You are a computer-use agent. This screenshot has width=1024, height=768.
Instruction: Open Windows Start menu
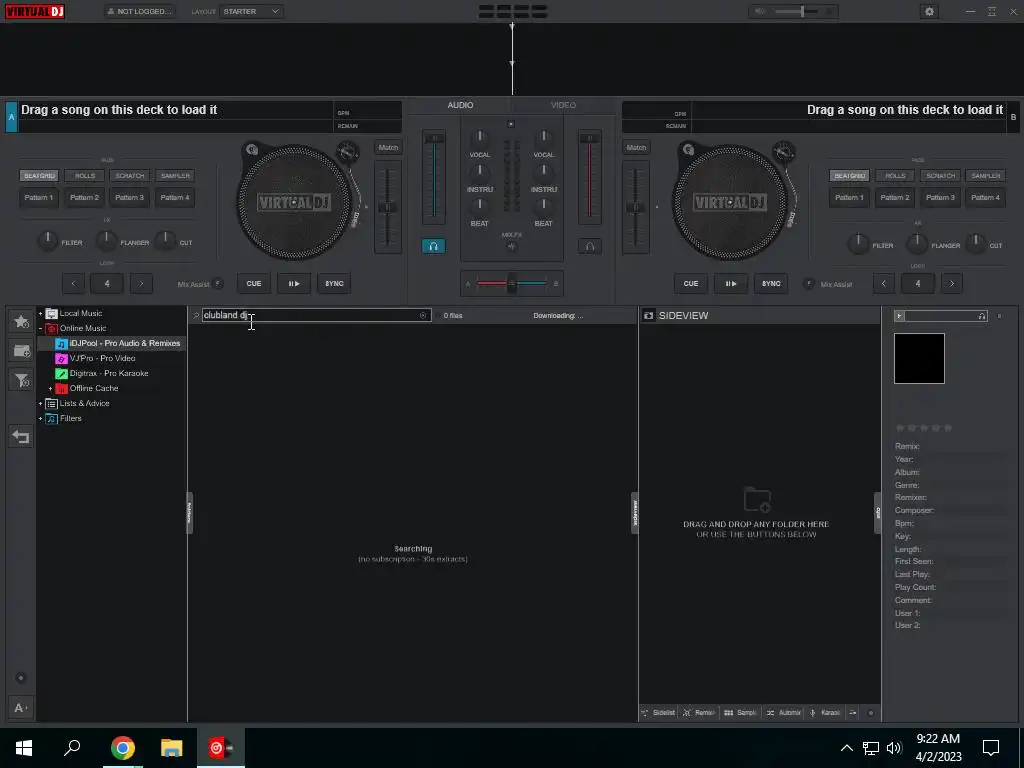[24, 747]
